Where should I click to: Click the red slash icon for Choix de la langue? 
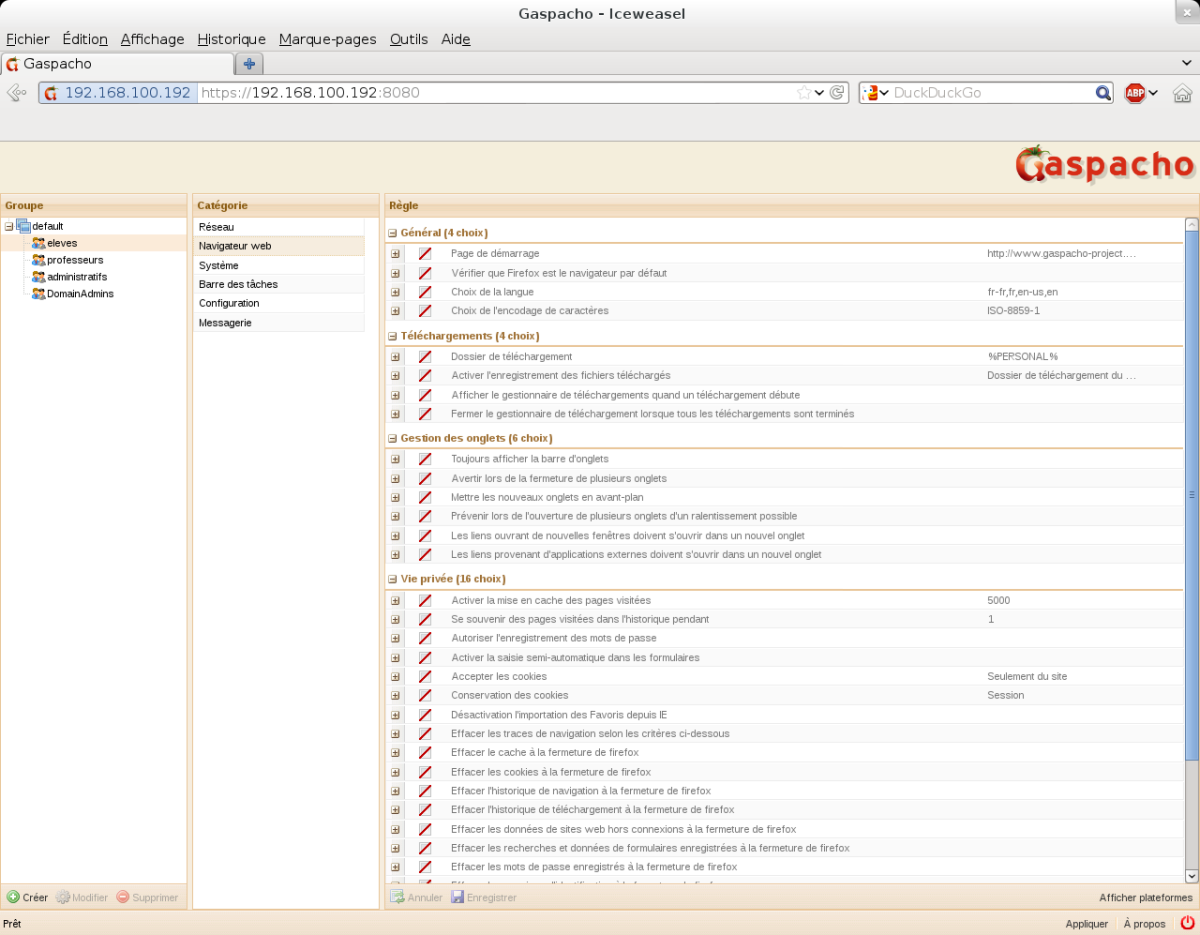point(425,292)
